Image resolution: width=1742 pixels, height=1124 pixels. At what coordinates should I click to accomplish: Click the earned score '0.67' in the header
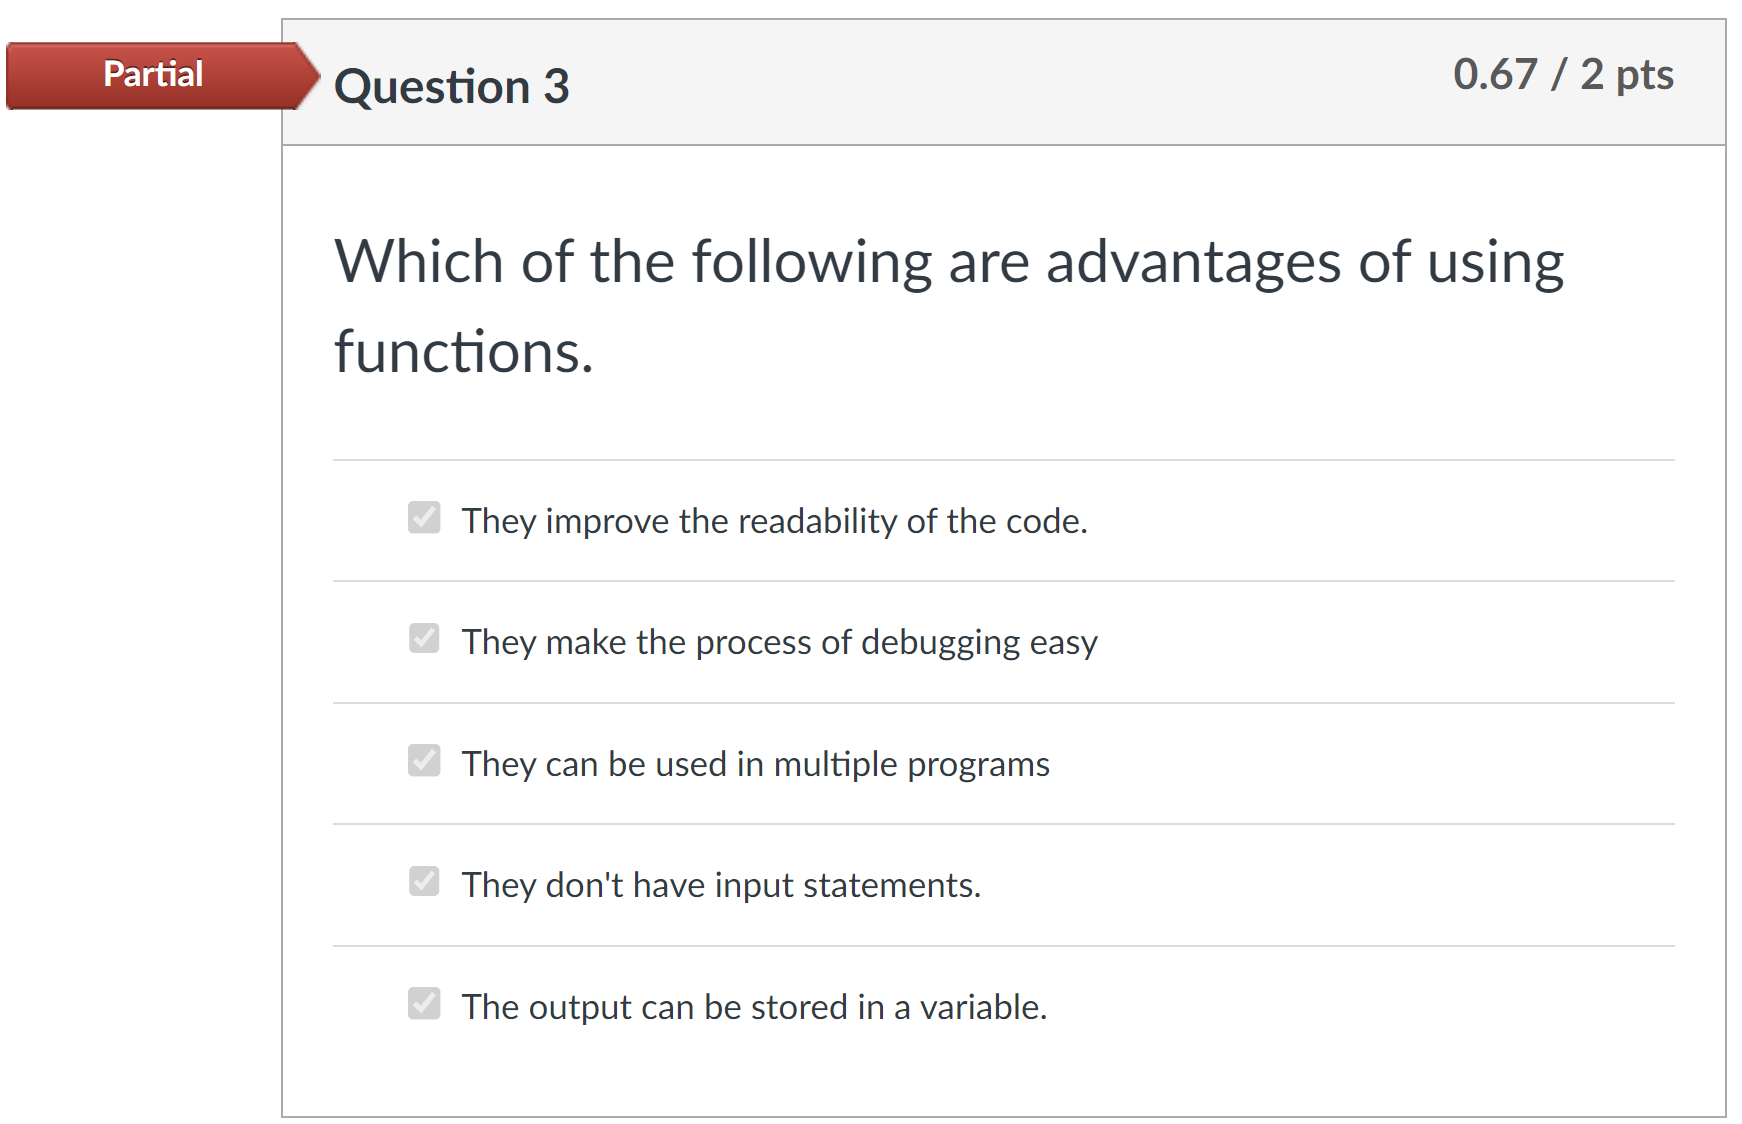pyautogui.click(x=1495, y=74)
